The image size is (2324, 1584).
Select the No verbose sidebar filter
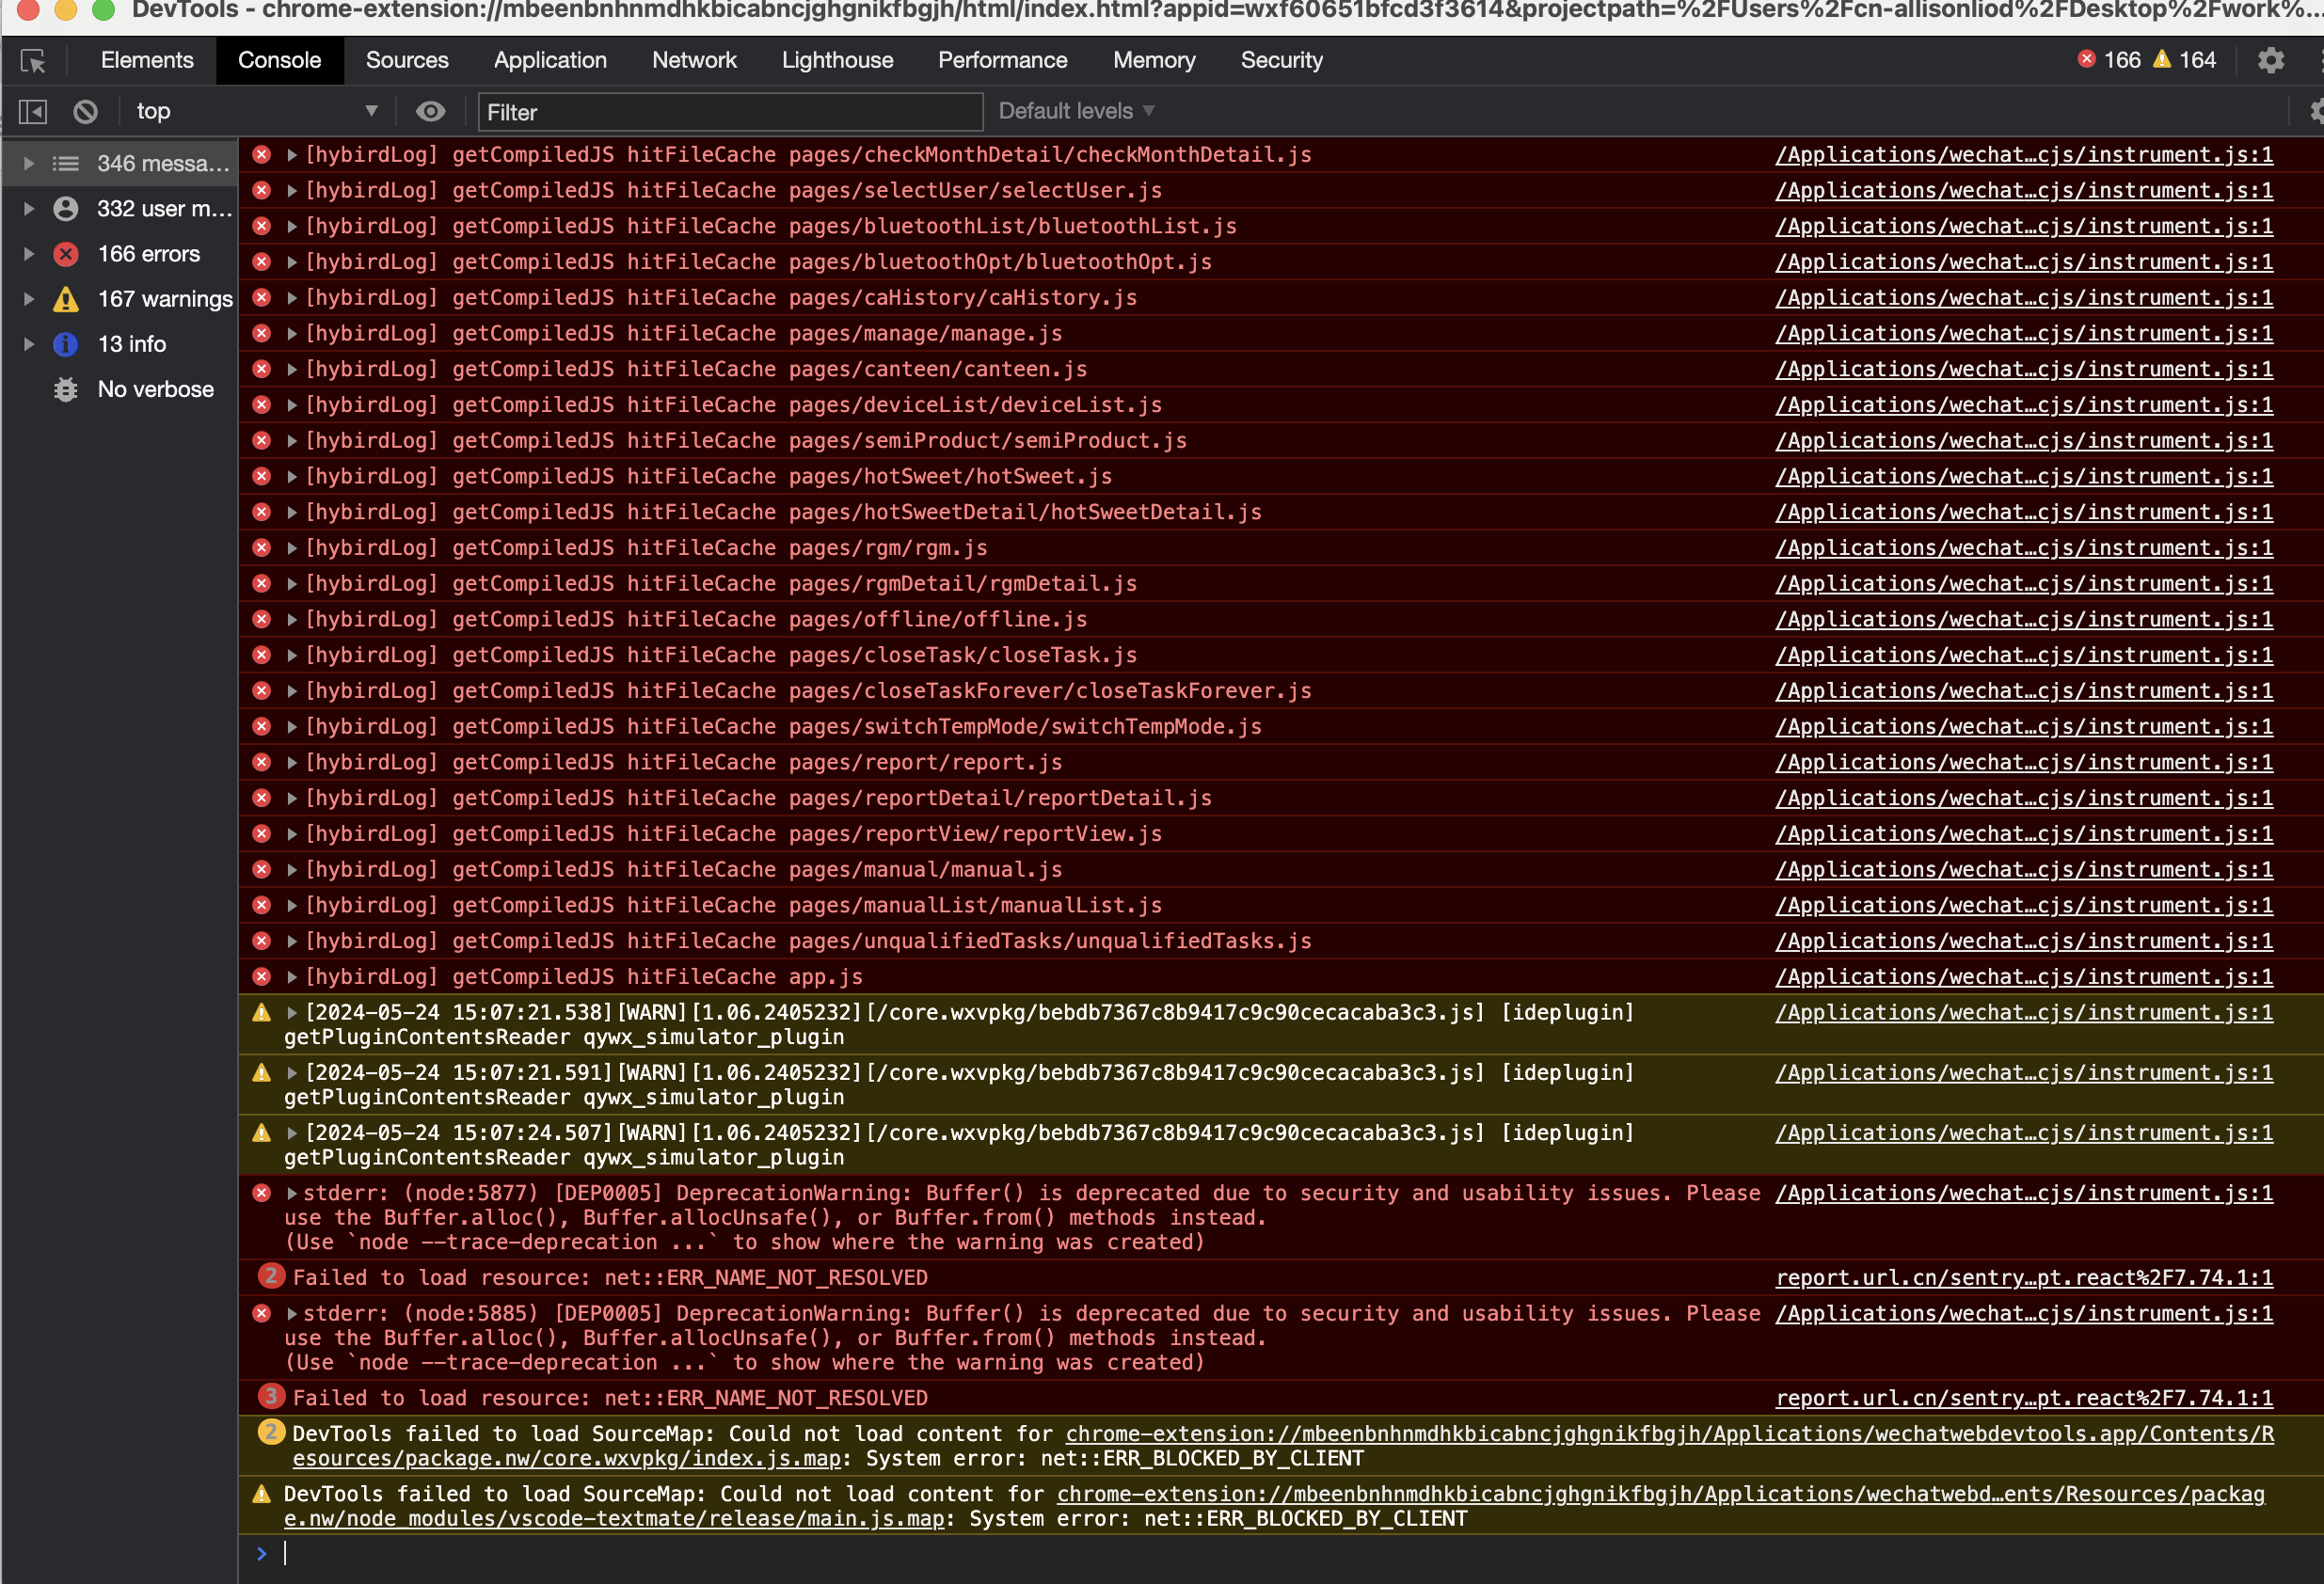[x=155, y=389]
